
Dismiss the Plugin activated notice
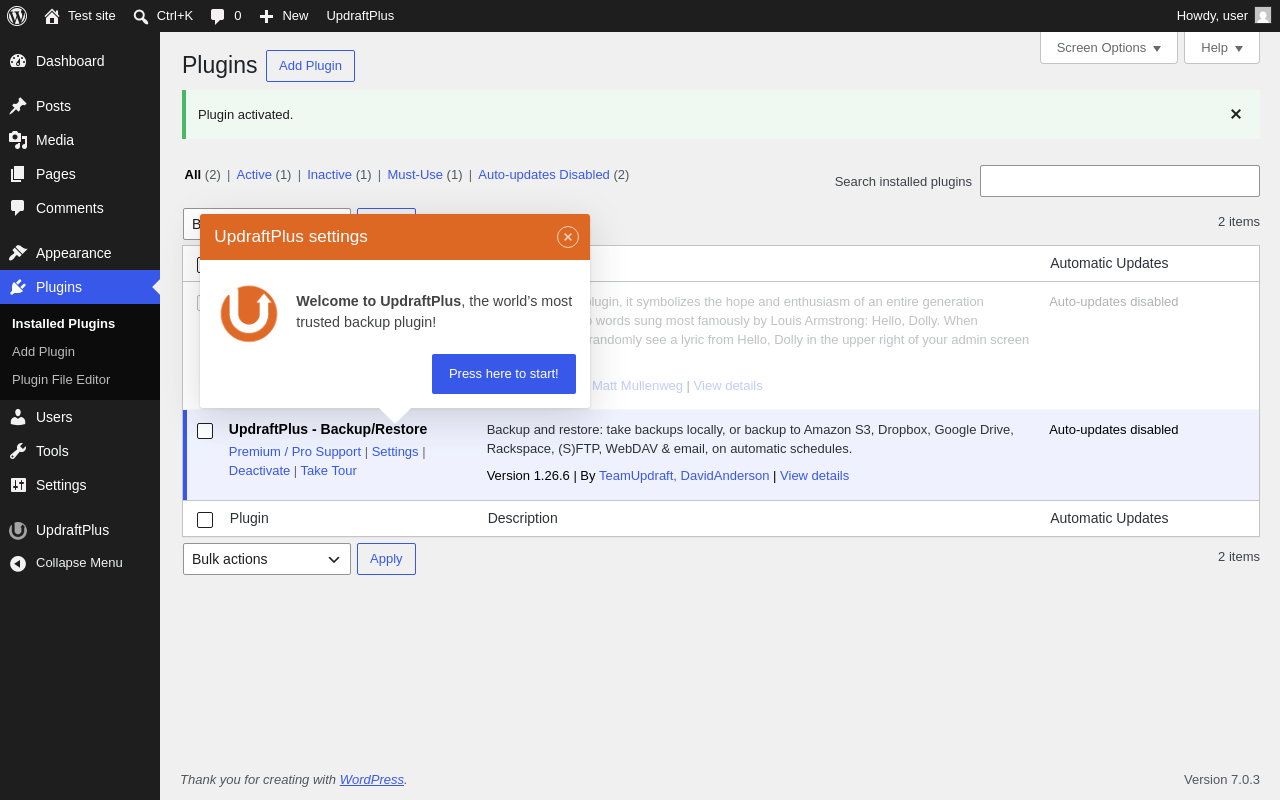pos(1236,114)
